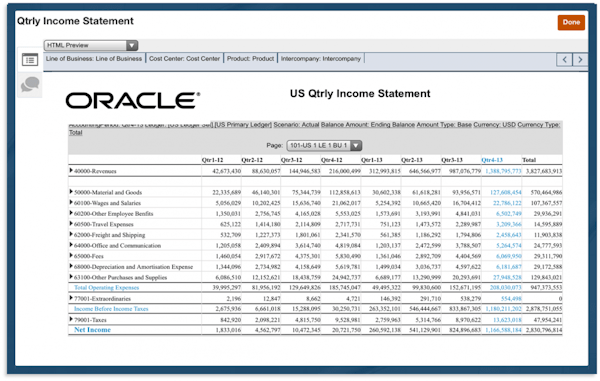Open the Net Income row link

(x=92, y=330)
